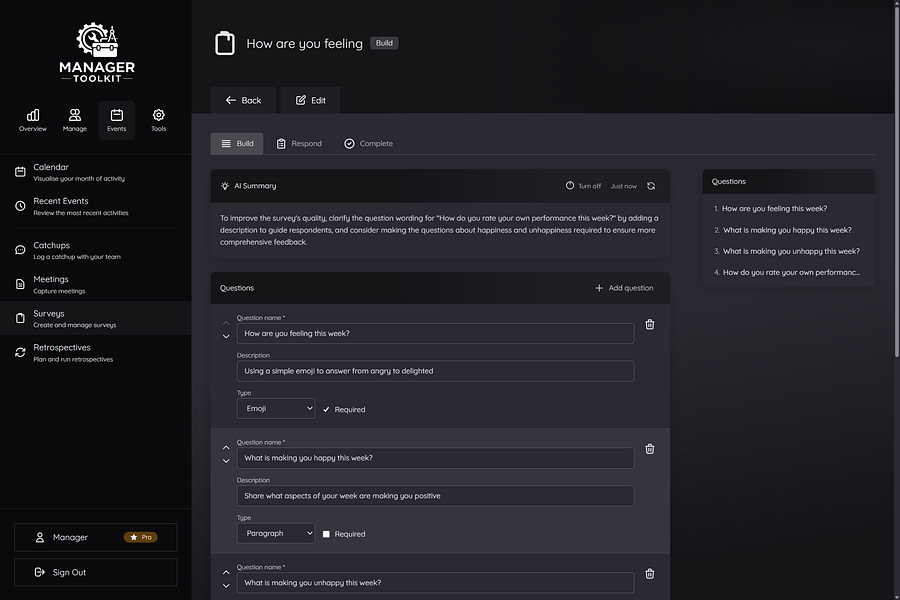Switch to the Complete tab
This screenshot has height=600, width=900.
click(368, 144)
